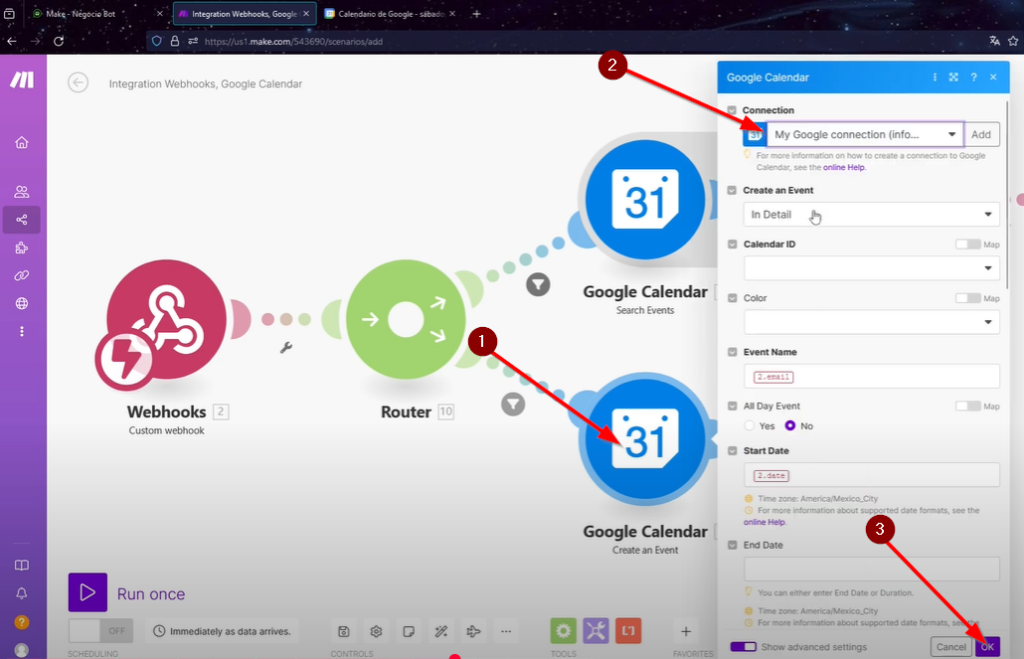
Task: Open the Make home page from sidebar
Action: tap(22, 142)
